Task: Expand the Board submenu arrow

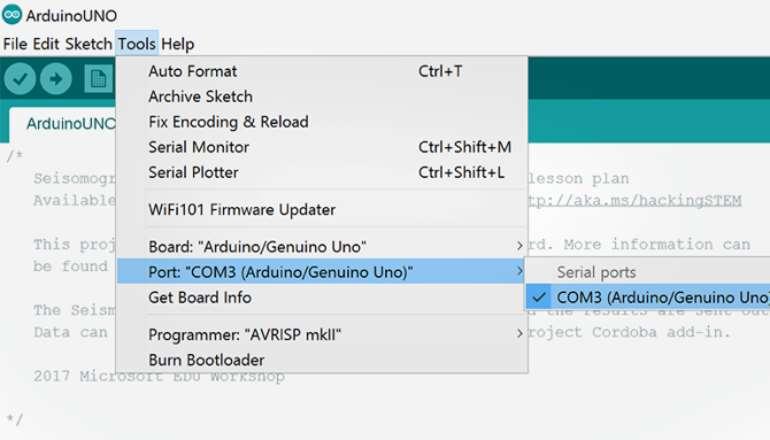Action: 520,246
